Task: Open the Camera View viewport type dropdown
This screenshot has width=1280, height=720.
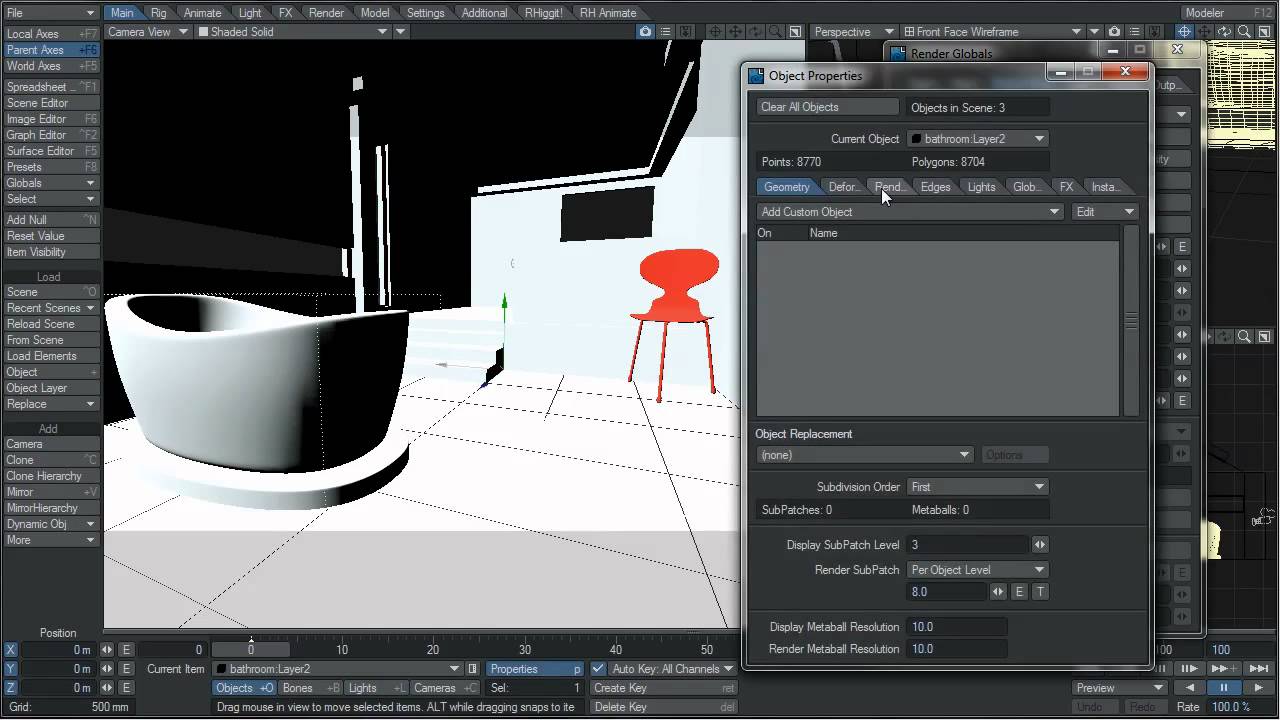Action: pos(148,32)
